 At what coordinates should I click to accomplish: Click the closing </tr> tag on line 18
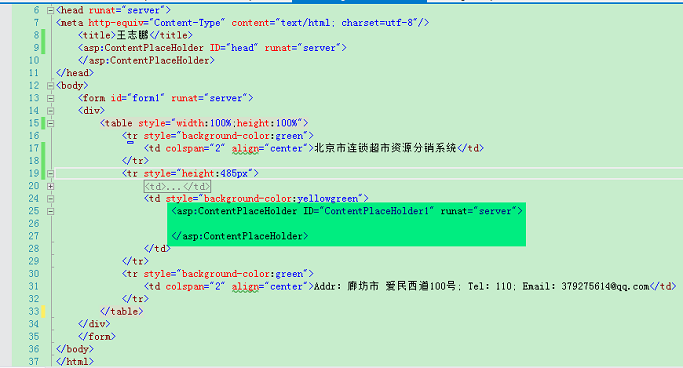pos(135,161)
